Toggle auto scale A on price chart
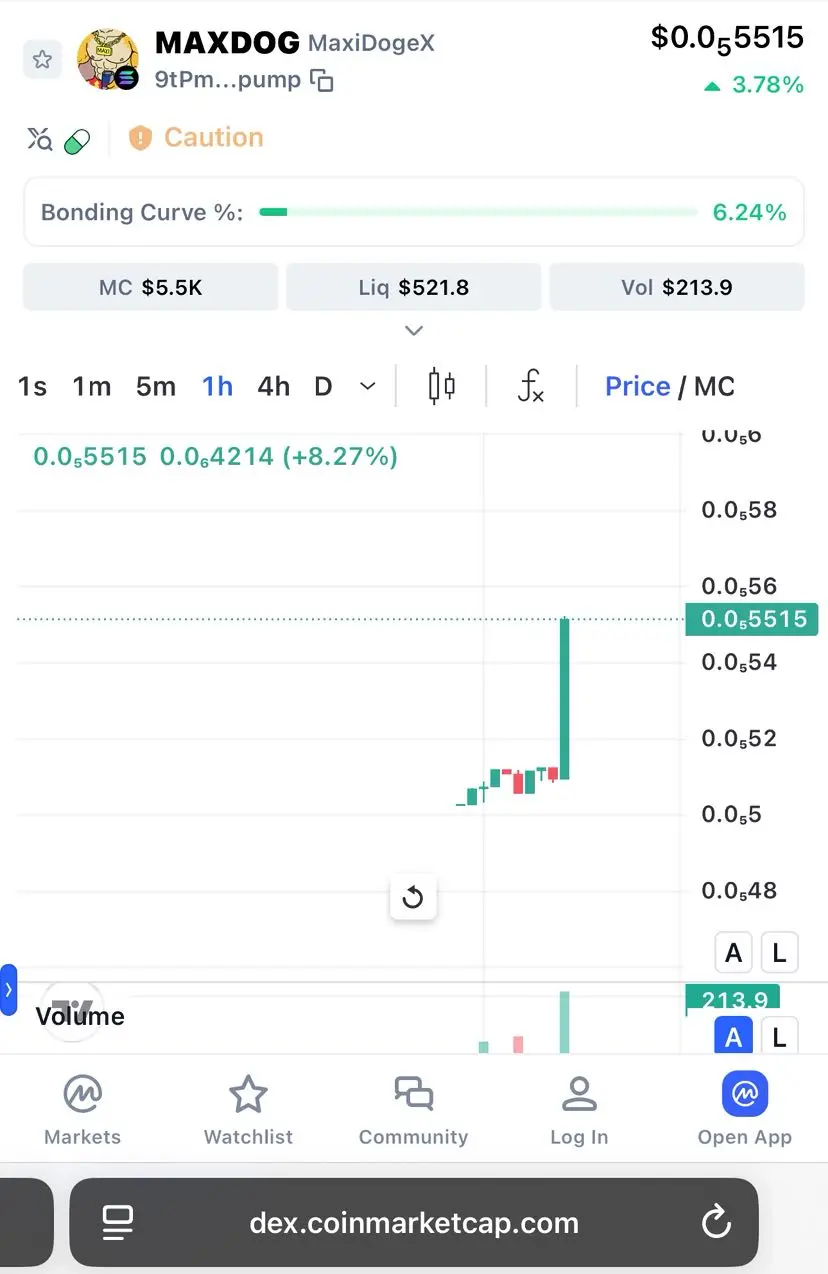 click(733, 953)
